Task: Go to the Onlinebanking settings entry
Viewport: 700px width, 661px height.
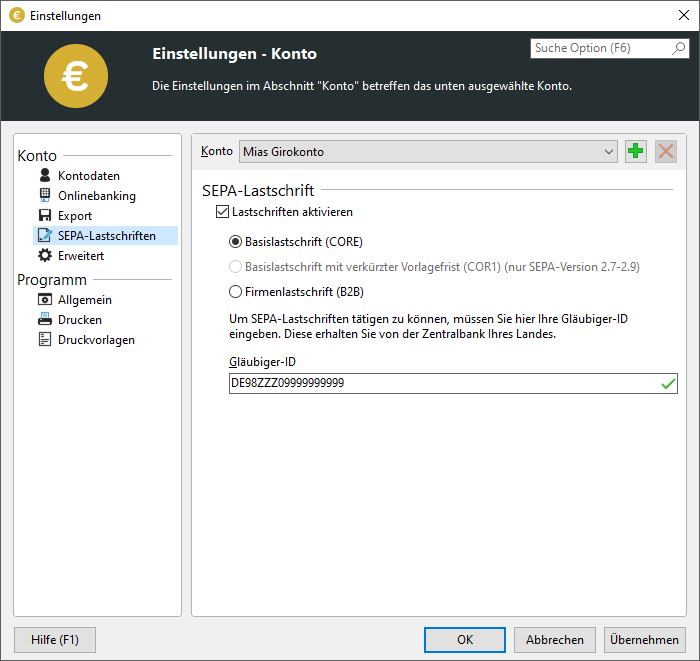Action: 96,196
